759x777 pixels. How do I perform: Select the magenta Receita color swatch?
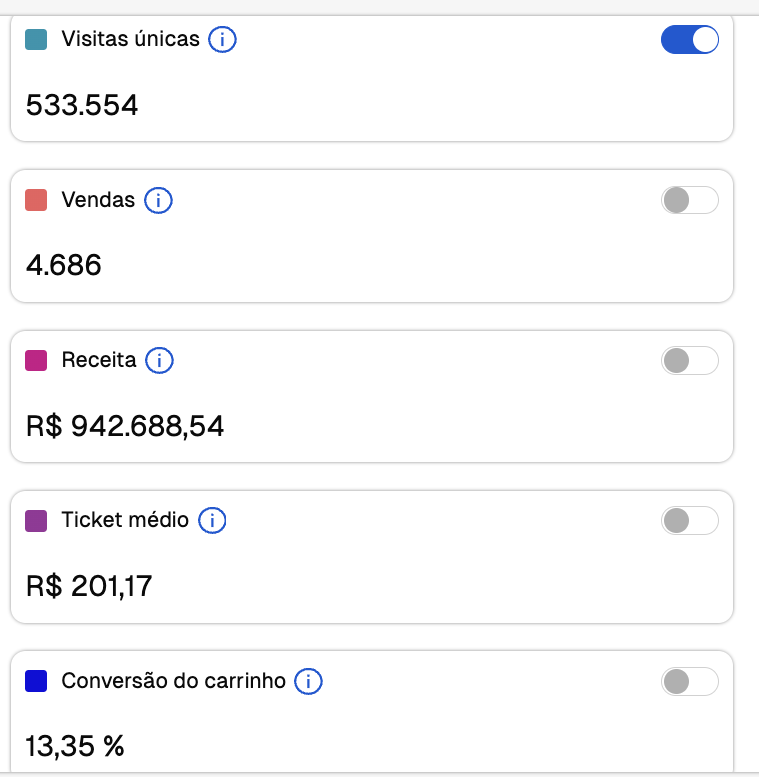click(x=36, y=360)
